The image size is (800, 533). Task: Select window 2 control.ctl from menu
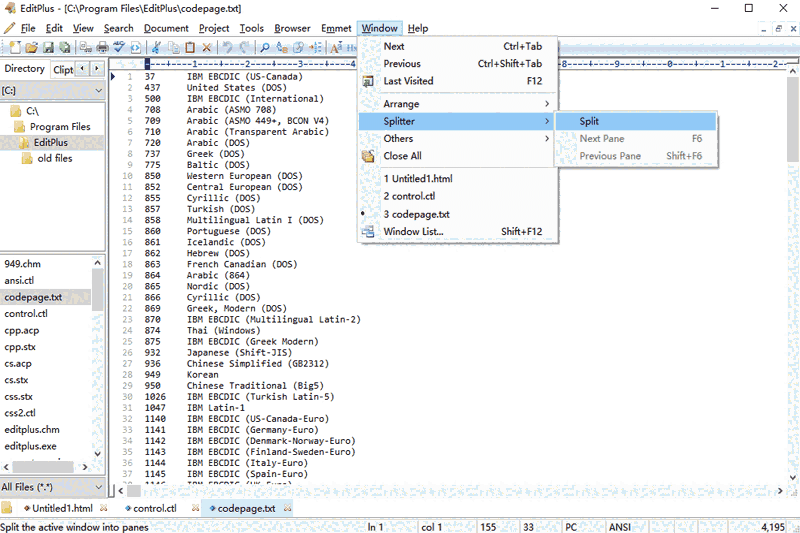point(458,196)
